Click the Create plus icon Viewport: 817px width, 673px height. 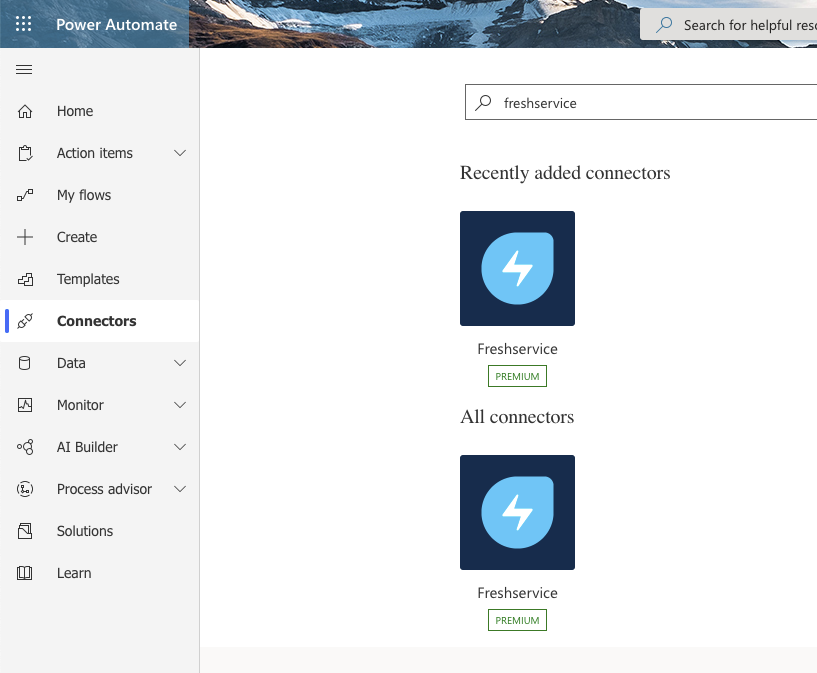(24, 237)
